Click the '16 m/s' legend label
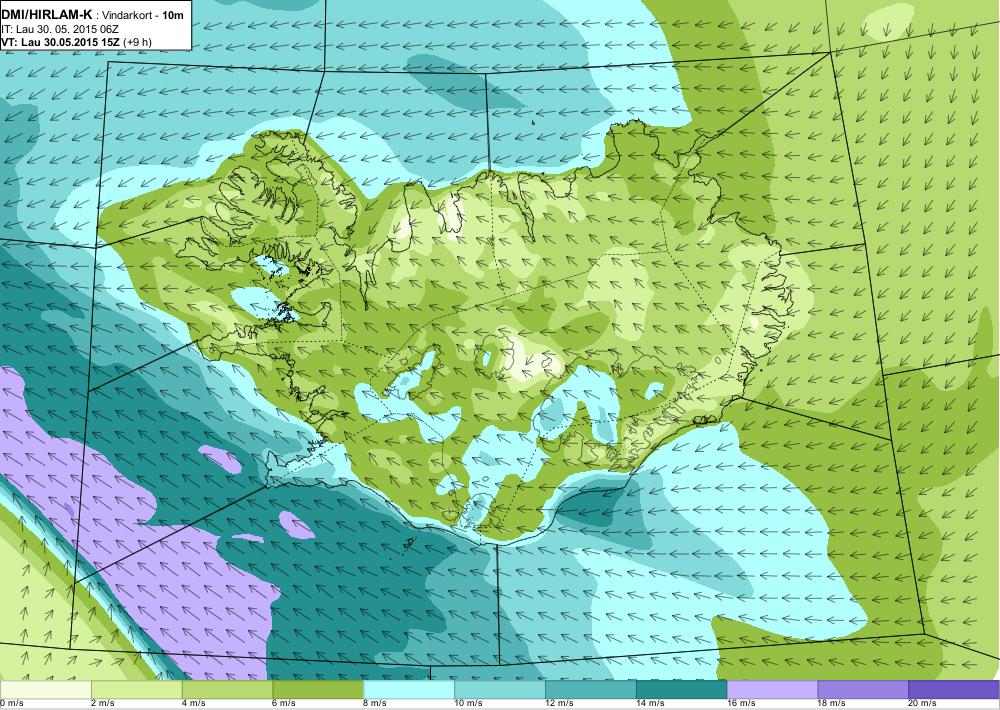Screen dimensions: 1000x710 740,703
